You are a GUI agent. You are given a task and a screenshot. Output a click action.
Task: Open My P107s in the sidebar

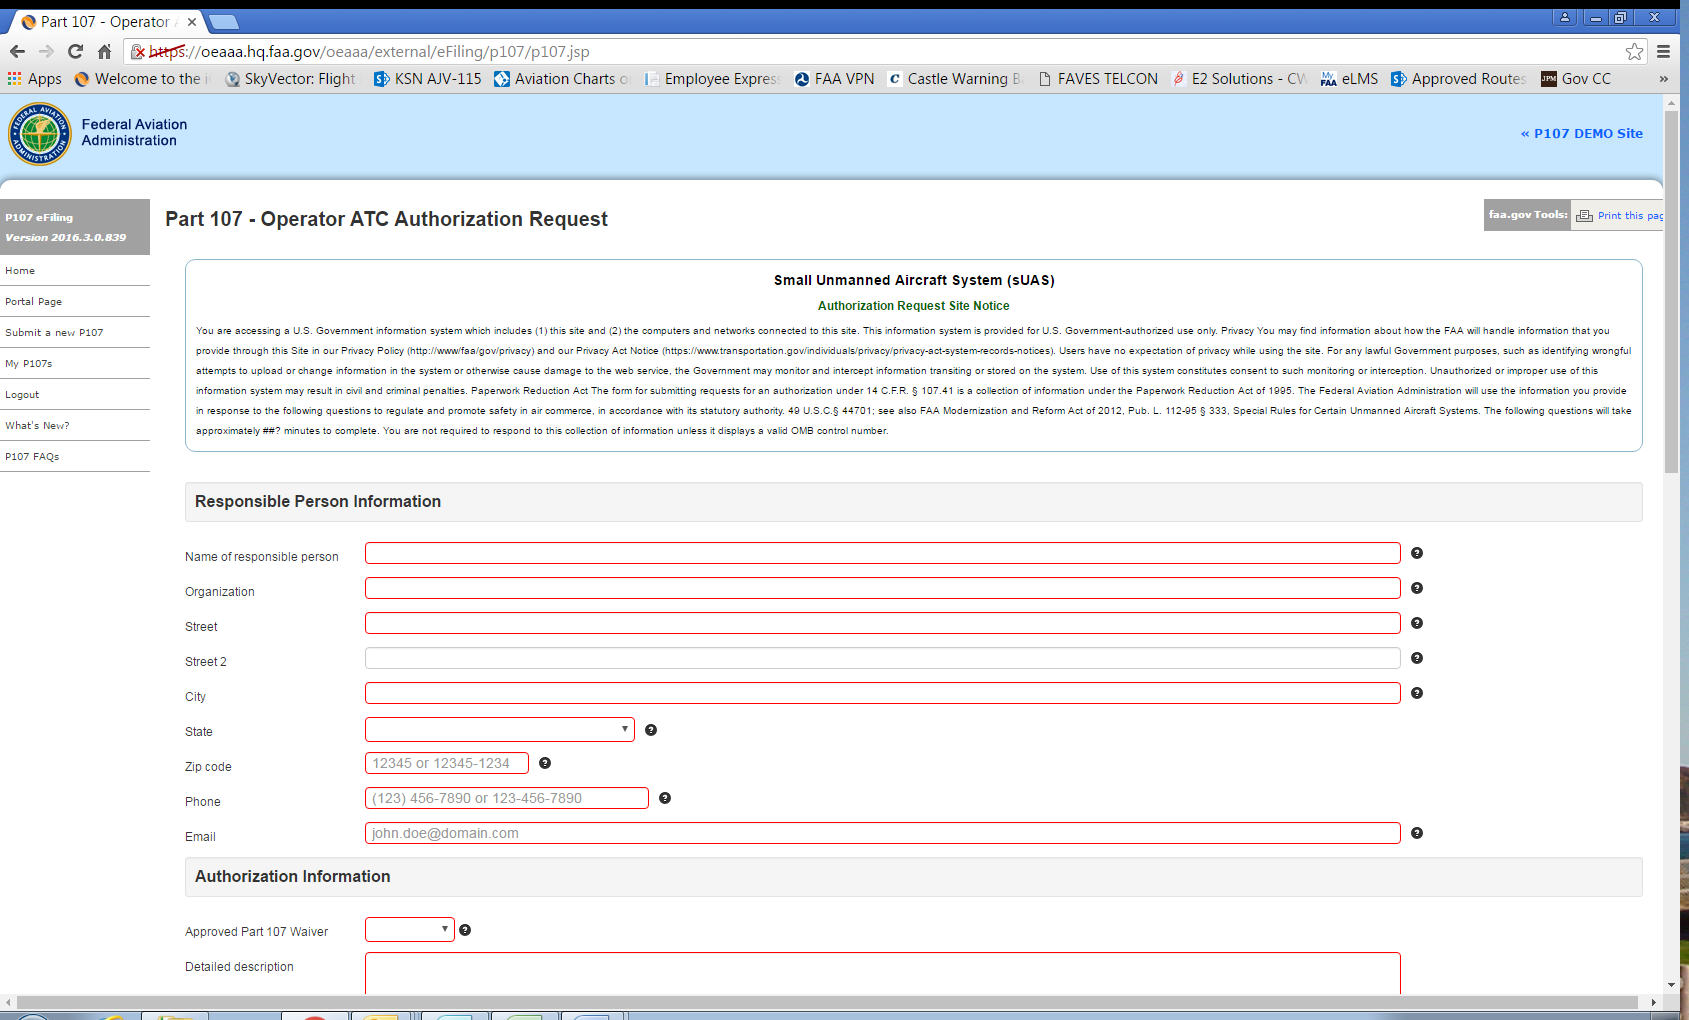pos(28,364)
